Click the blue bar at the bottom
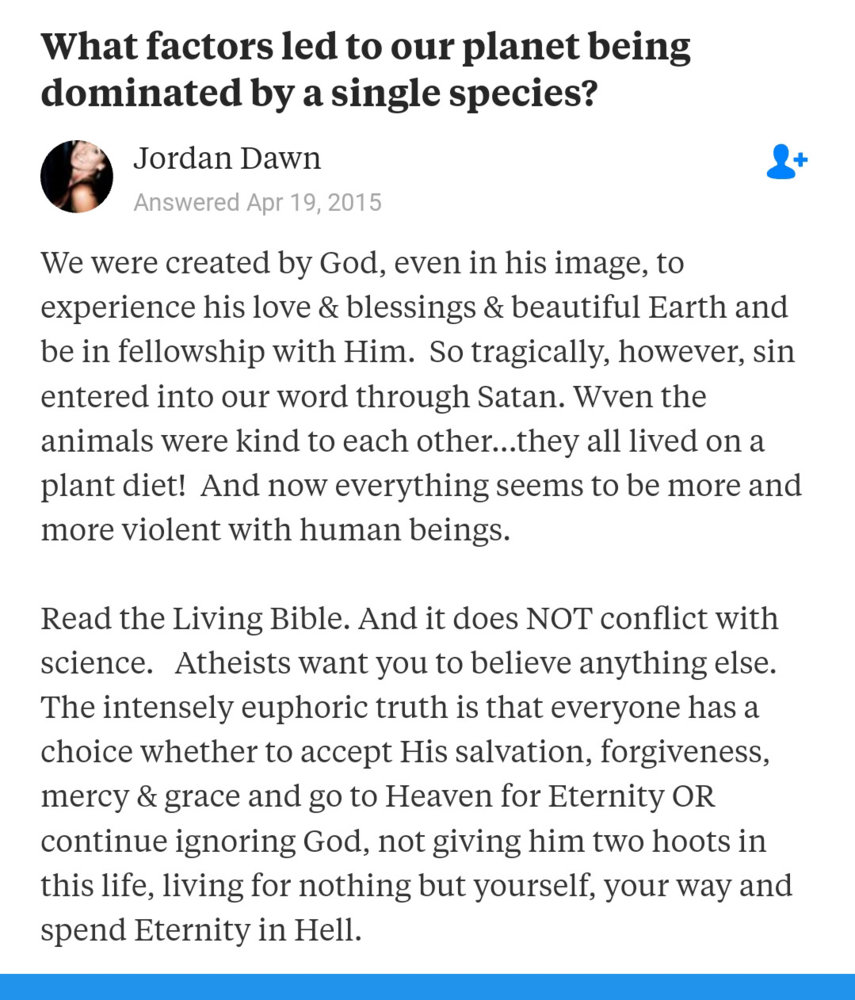The width and height of the screenshot is (855, 1000). [x=427, y=986]
